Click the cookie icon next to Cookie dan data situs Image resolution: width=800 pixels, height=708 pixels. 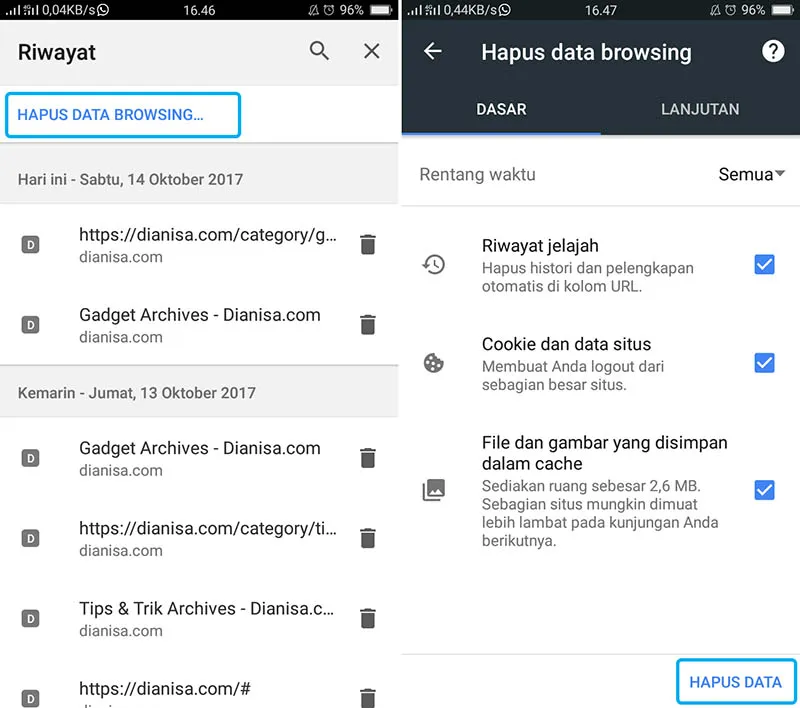(433, 364)
